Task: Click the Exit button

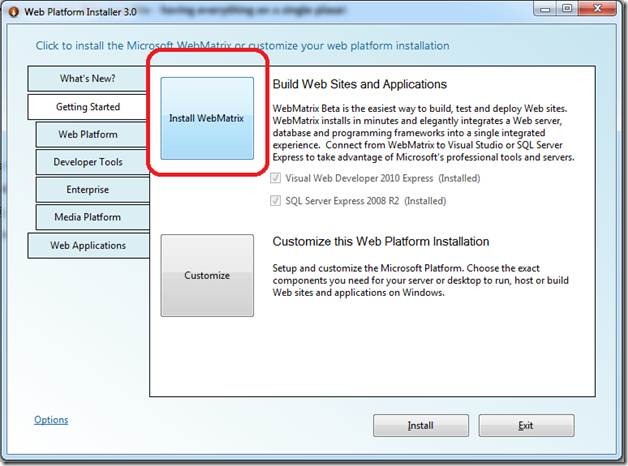Action: click(x=526, y=425)
